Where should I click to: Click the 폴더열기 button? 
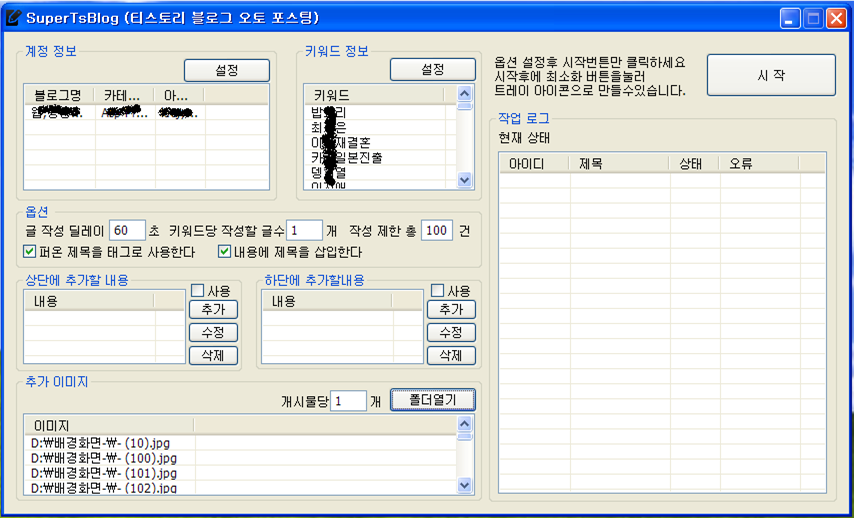432,400
